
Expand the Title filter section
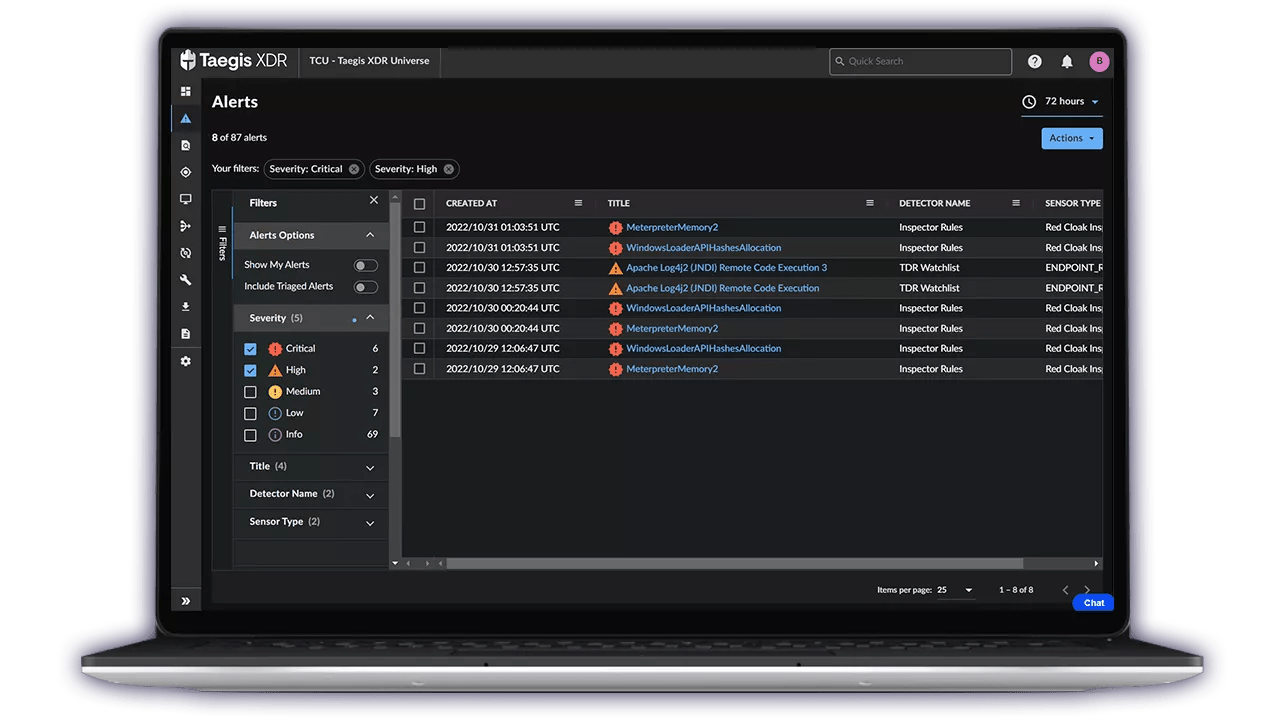pos(370,468)
